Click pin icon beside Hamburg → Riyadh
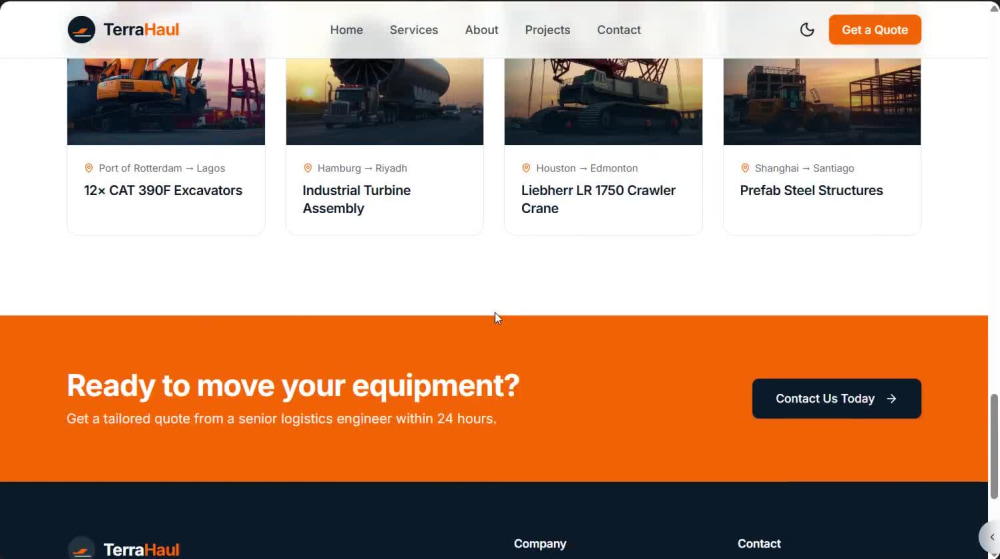The width and height of the screenshot is (1000, 559). pos(307,168)
